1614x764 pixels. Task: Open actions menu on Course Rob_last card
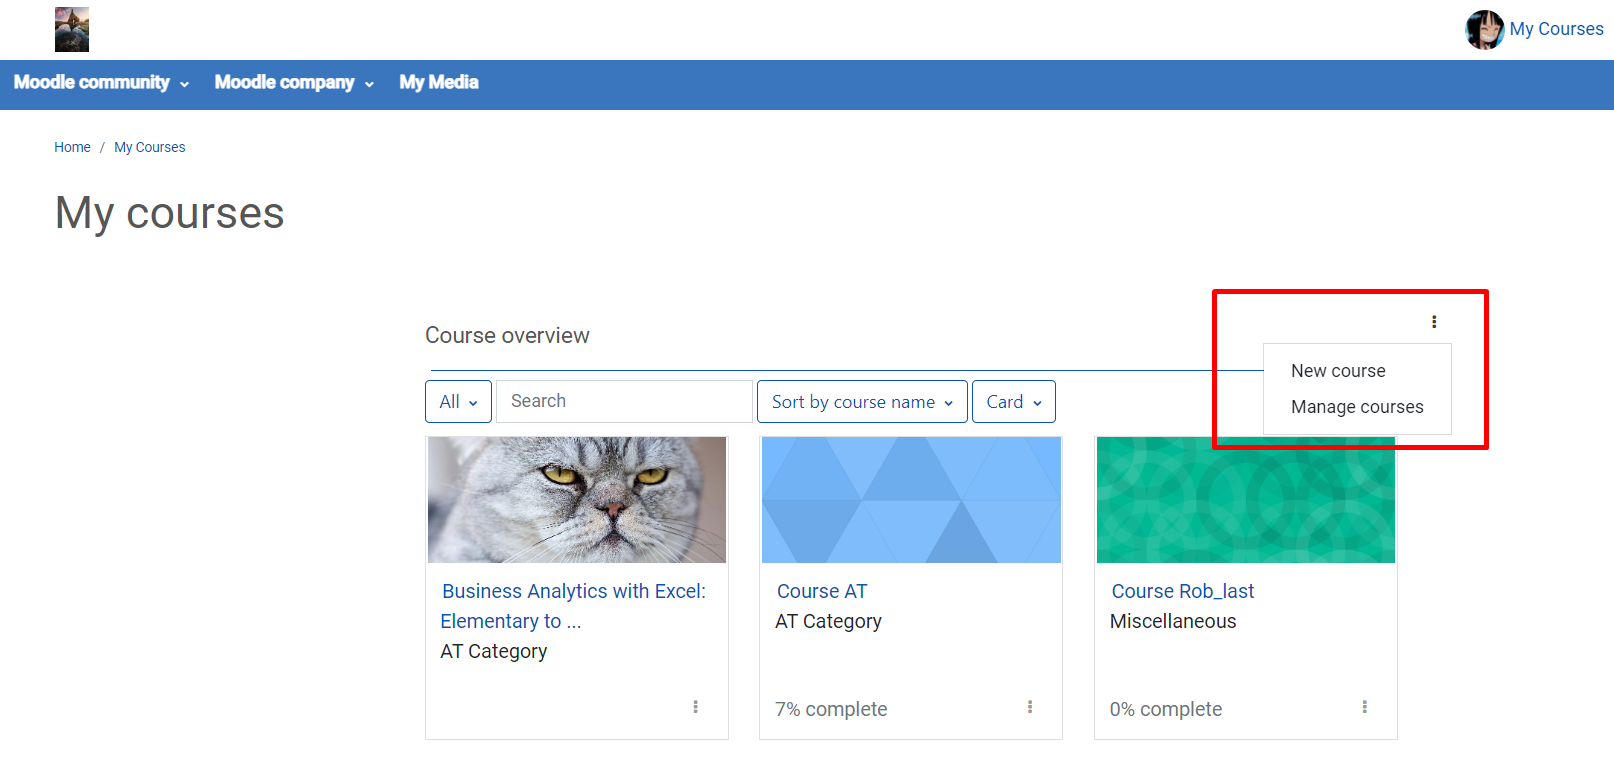coord(1364,707)
